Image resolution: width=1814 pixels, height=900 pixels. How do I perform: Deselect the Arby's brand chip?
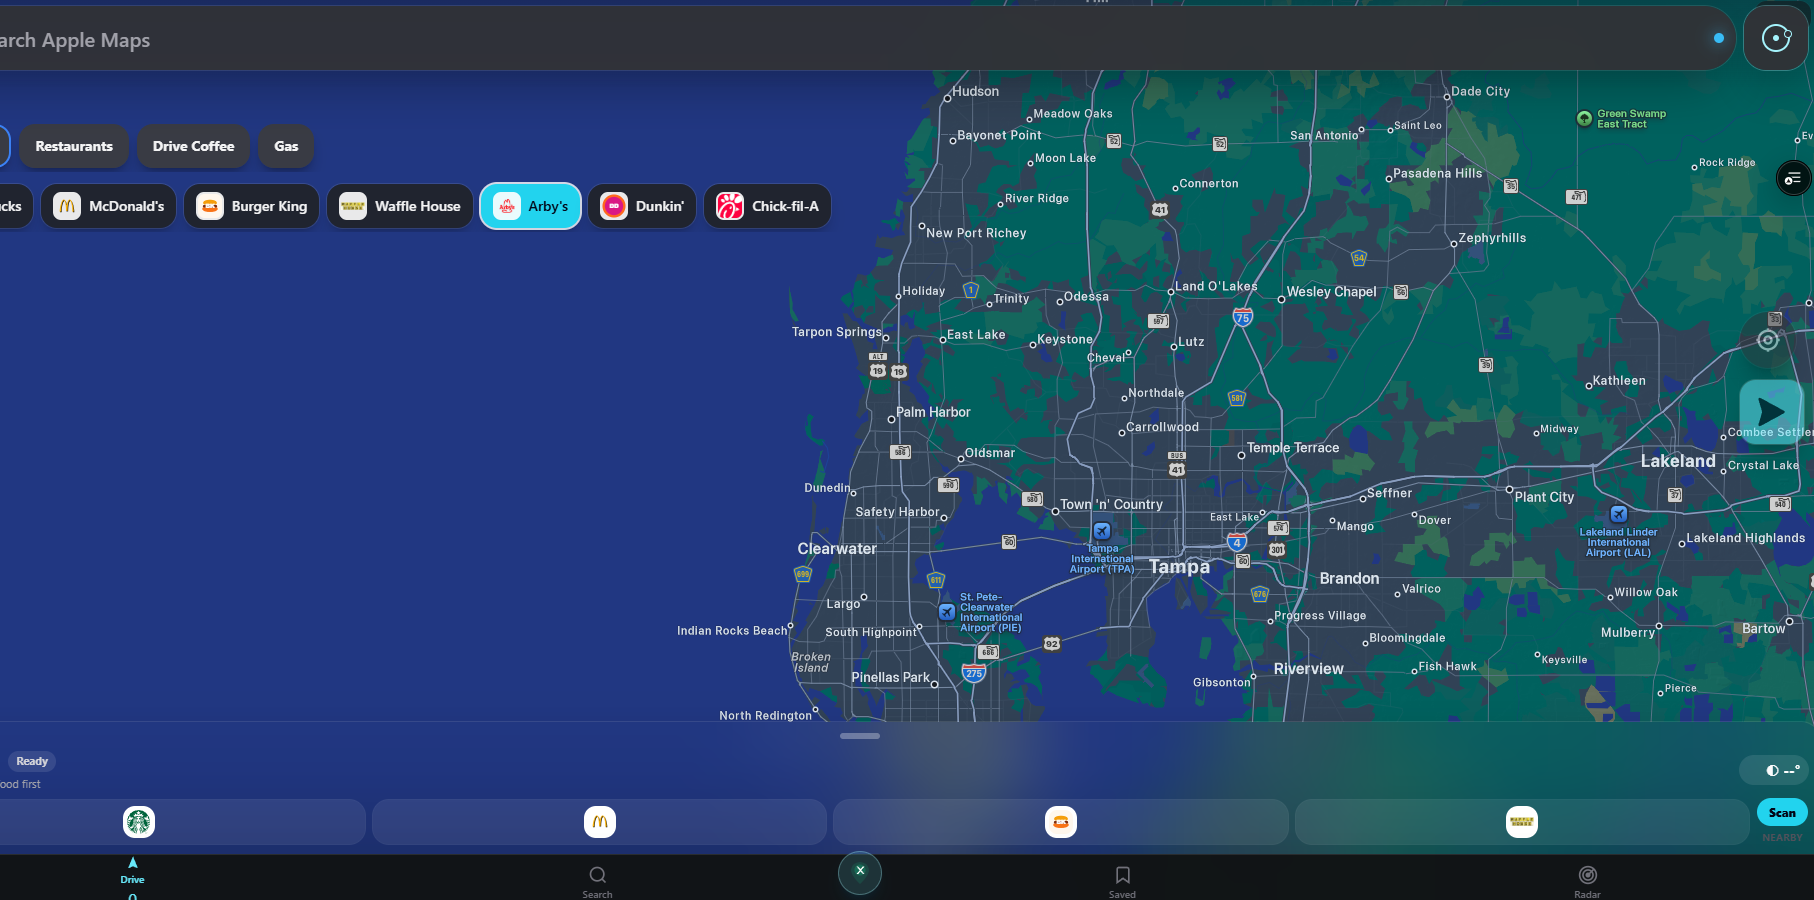coord(531,206)
